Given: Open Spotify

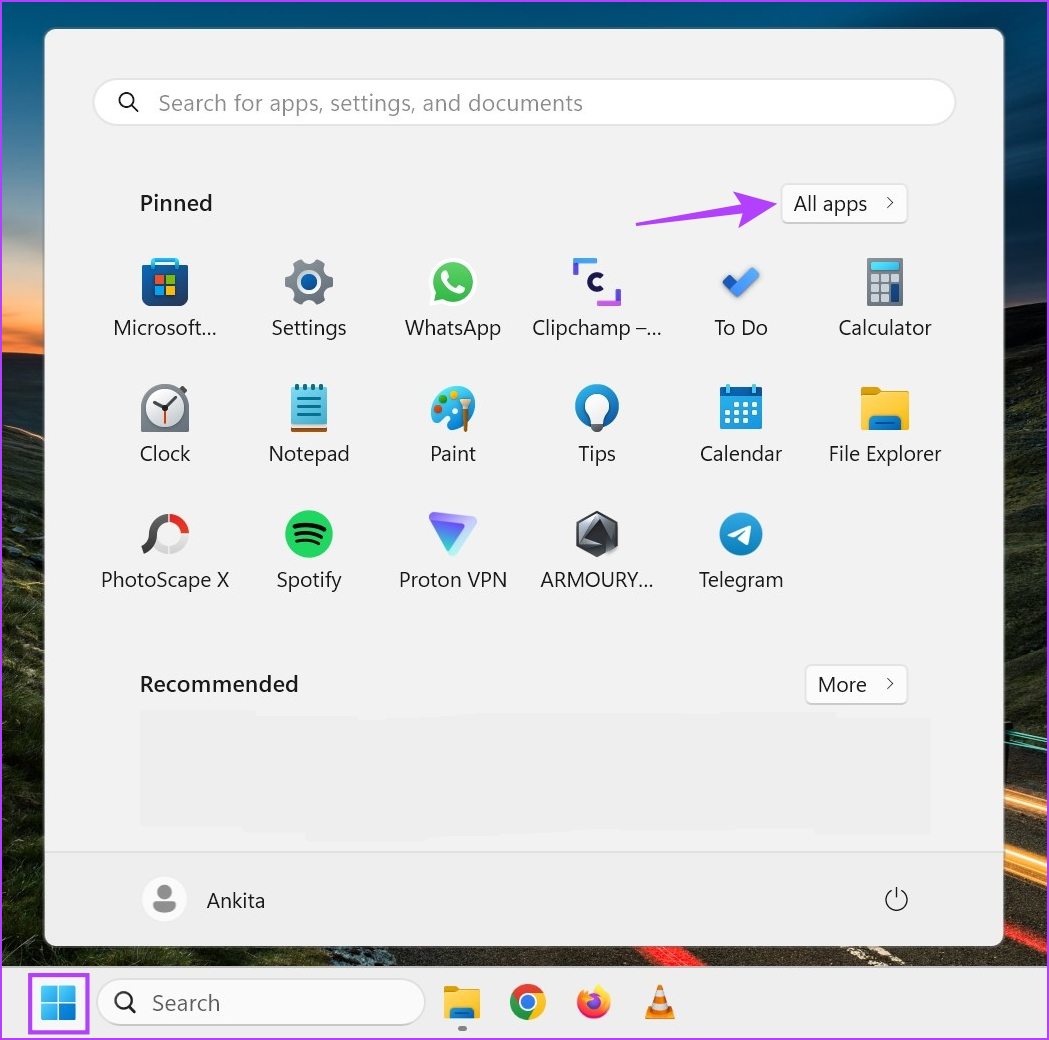Looking at the screenshot, I should click(308, 550).
